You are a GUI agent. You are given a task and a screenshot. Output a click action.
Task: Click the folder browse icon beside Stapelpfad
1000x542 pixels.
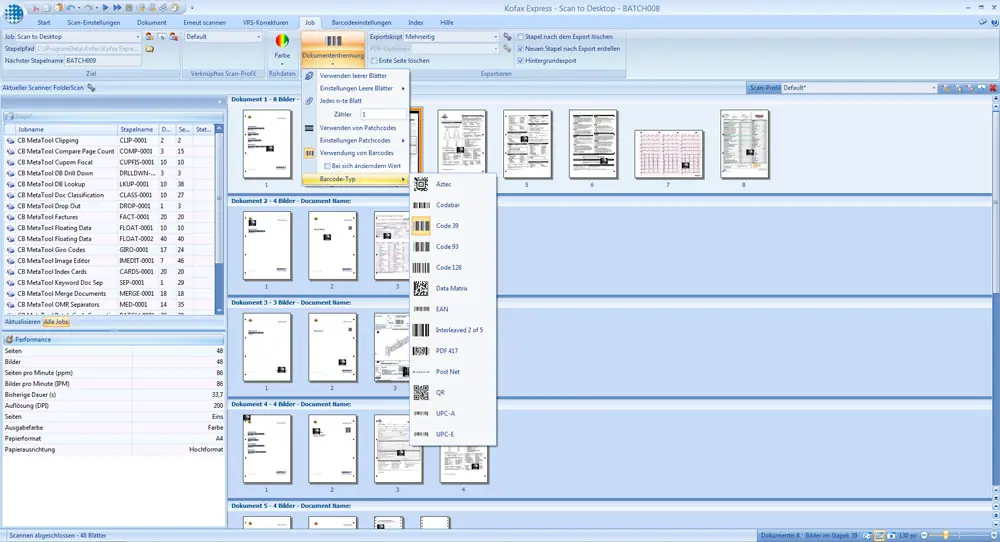(x=149, y=48)
